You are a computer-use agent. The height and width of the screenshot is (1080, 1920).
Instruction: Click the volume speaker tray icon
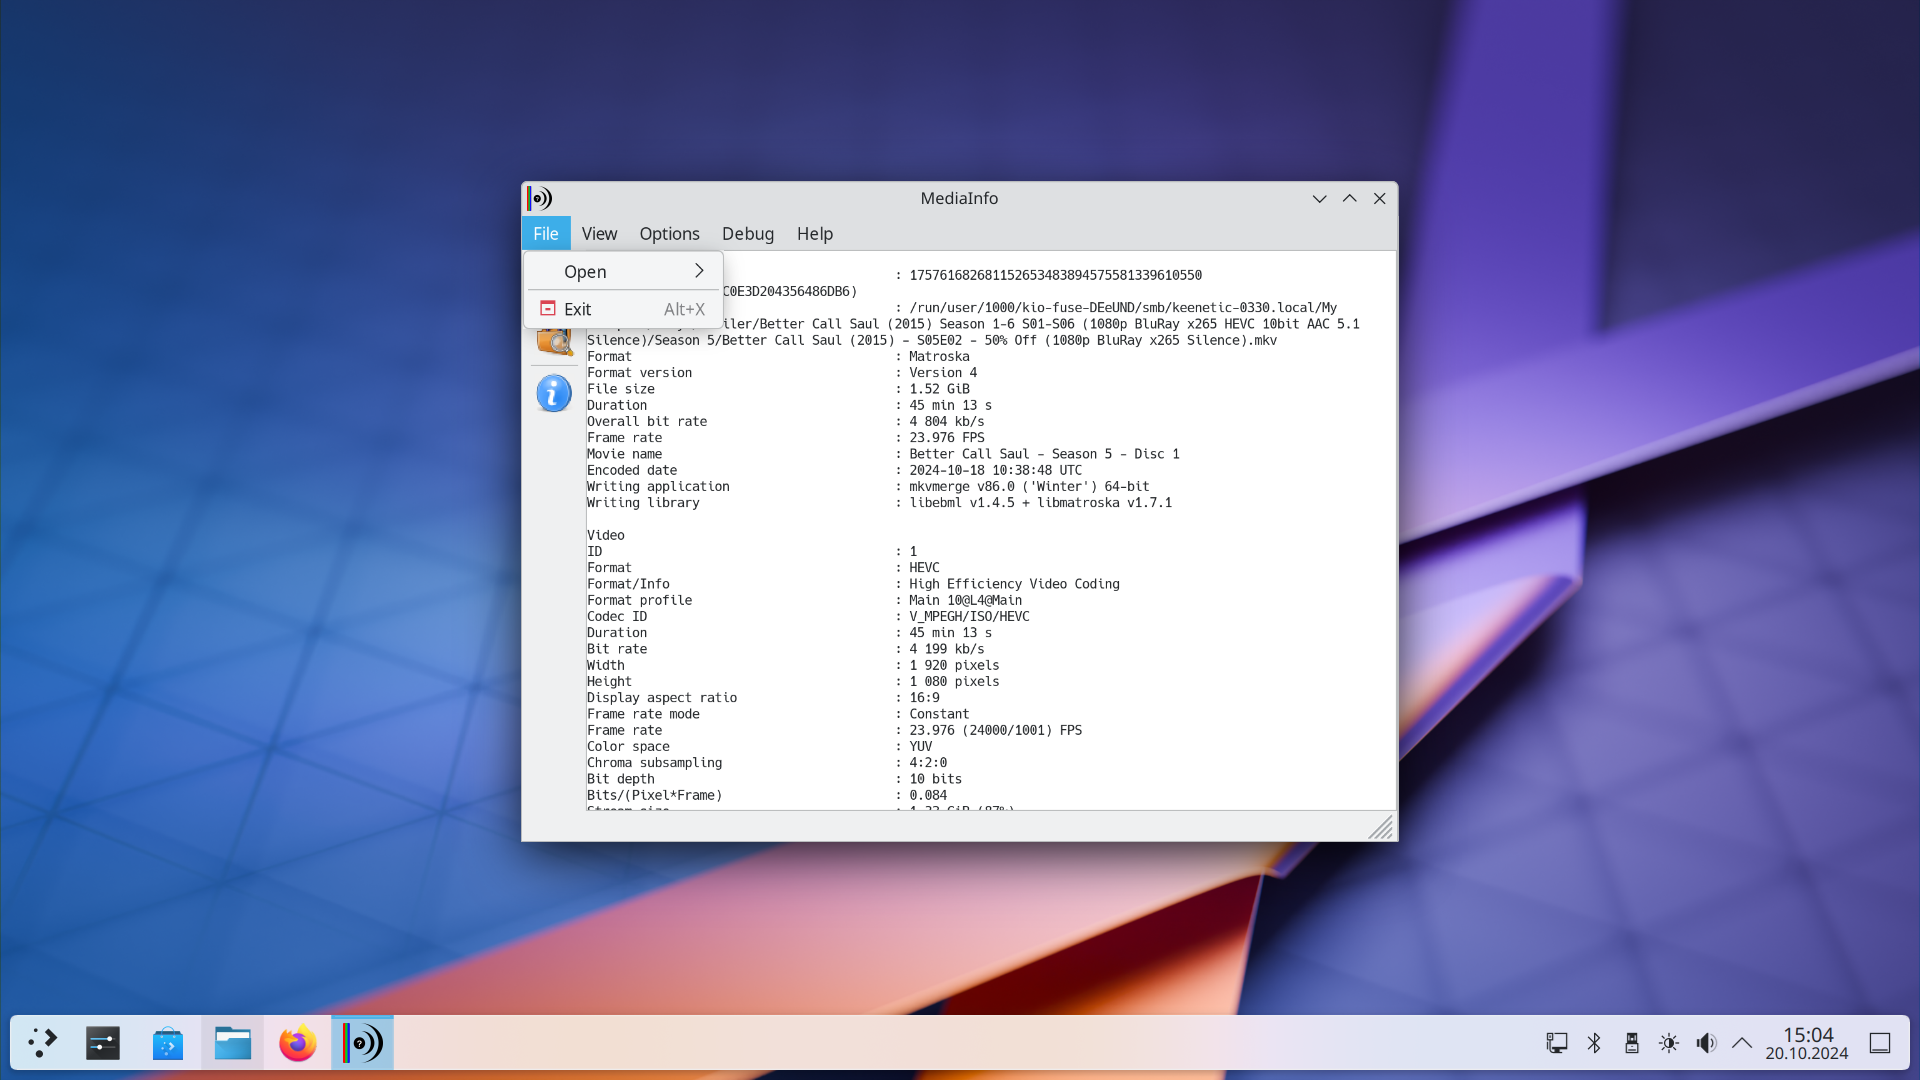point(1706,1043)
